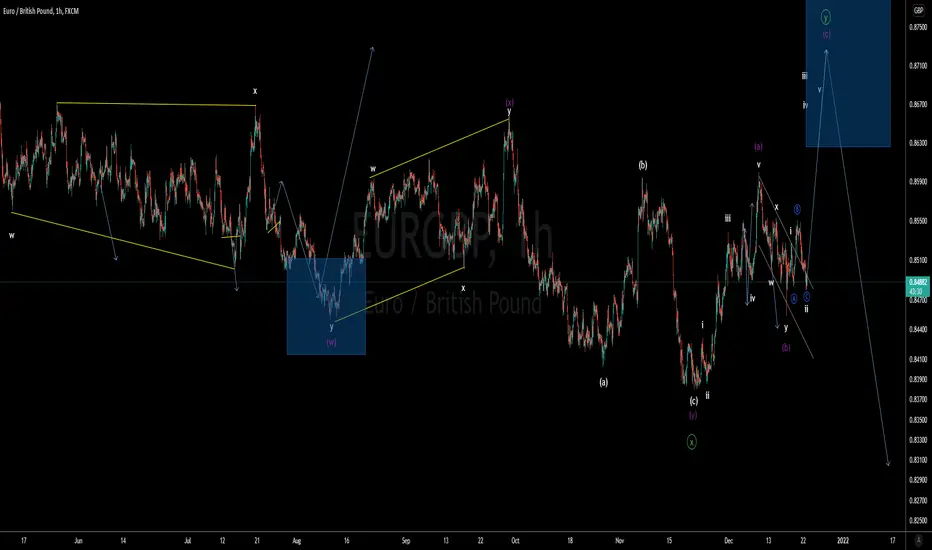
Task: Select the green circled y wave label
Action: pyautogui.click(x=826, y=17)
